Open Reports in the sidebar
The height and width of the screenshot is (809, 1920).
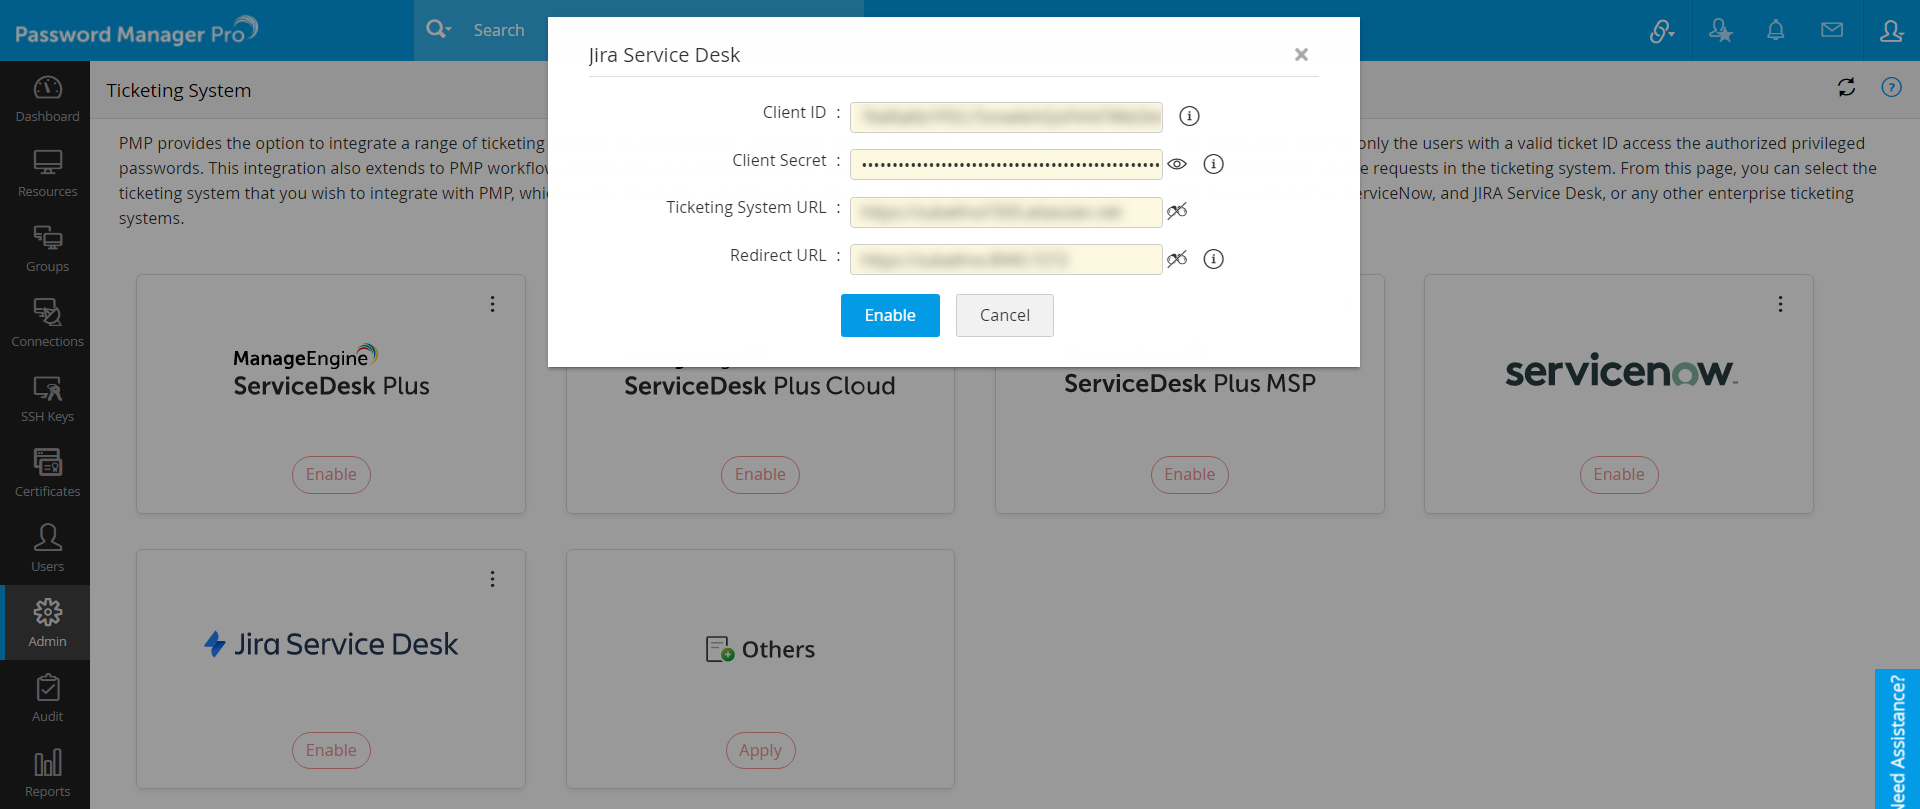click(47, 773)
